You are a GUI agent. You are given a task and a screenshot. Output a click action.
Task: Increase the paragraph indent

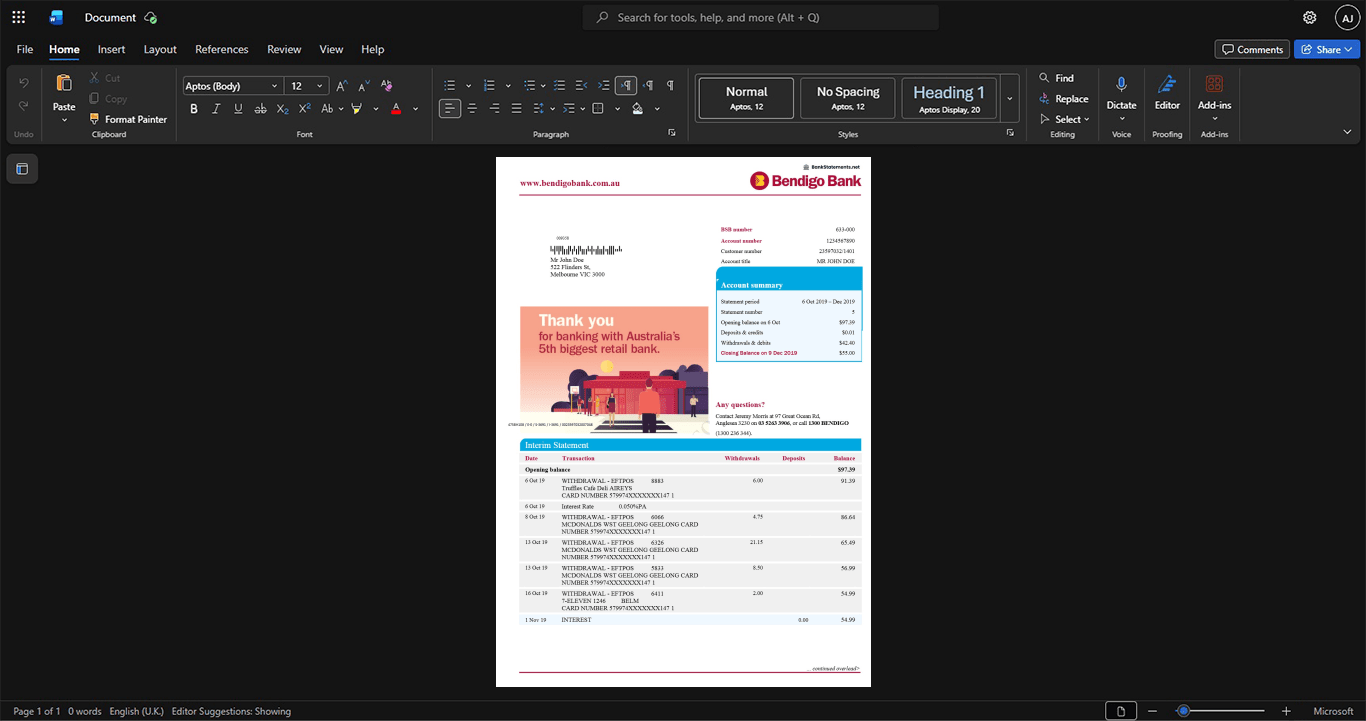click(604, 86)
